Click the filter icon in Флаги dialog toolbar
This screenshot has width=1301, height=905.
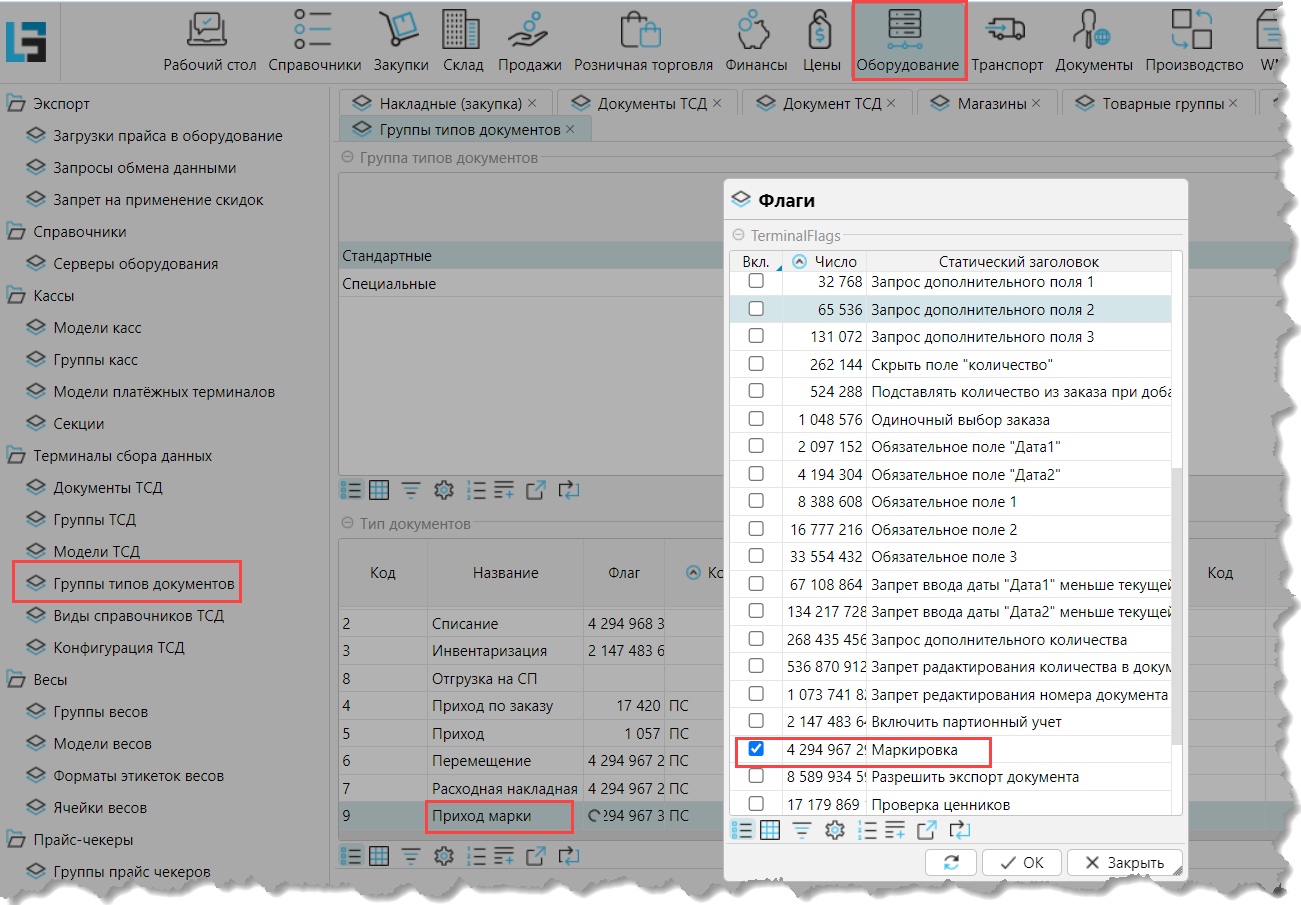(802, 830)
